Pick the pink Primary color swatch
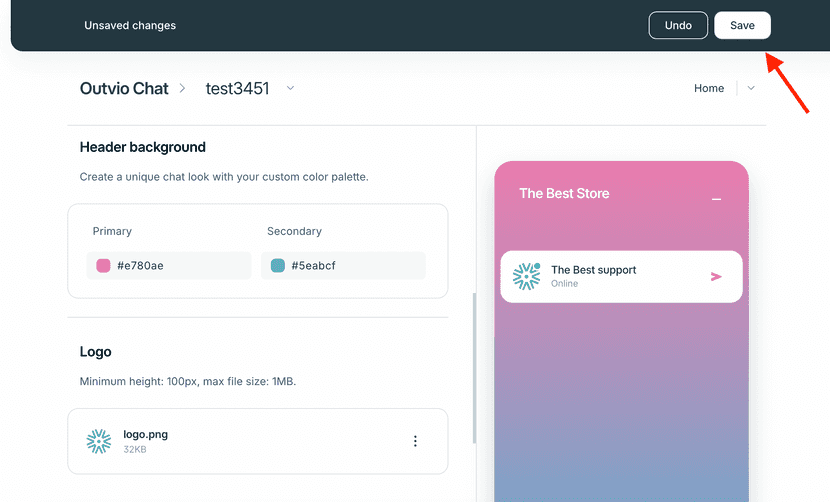The height and width of the screenshot is (502, 830). 103,265
